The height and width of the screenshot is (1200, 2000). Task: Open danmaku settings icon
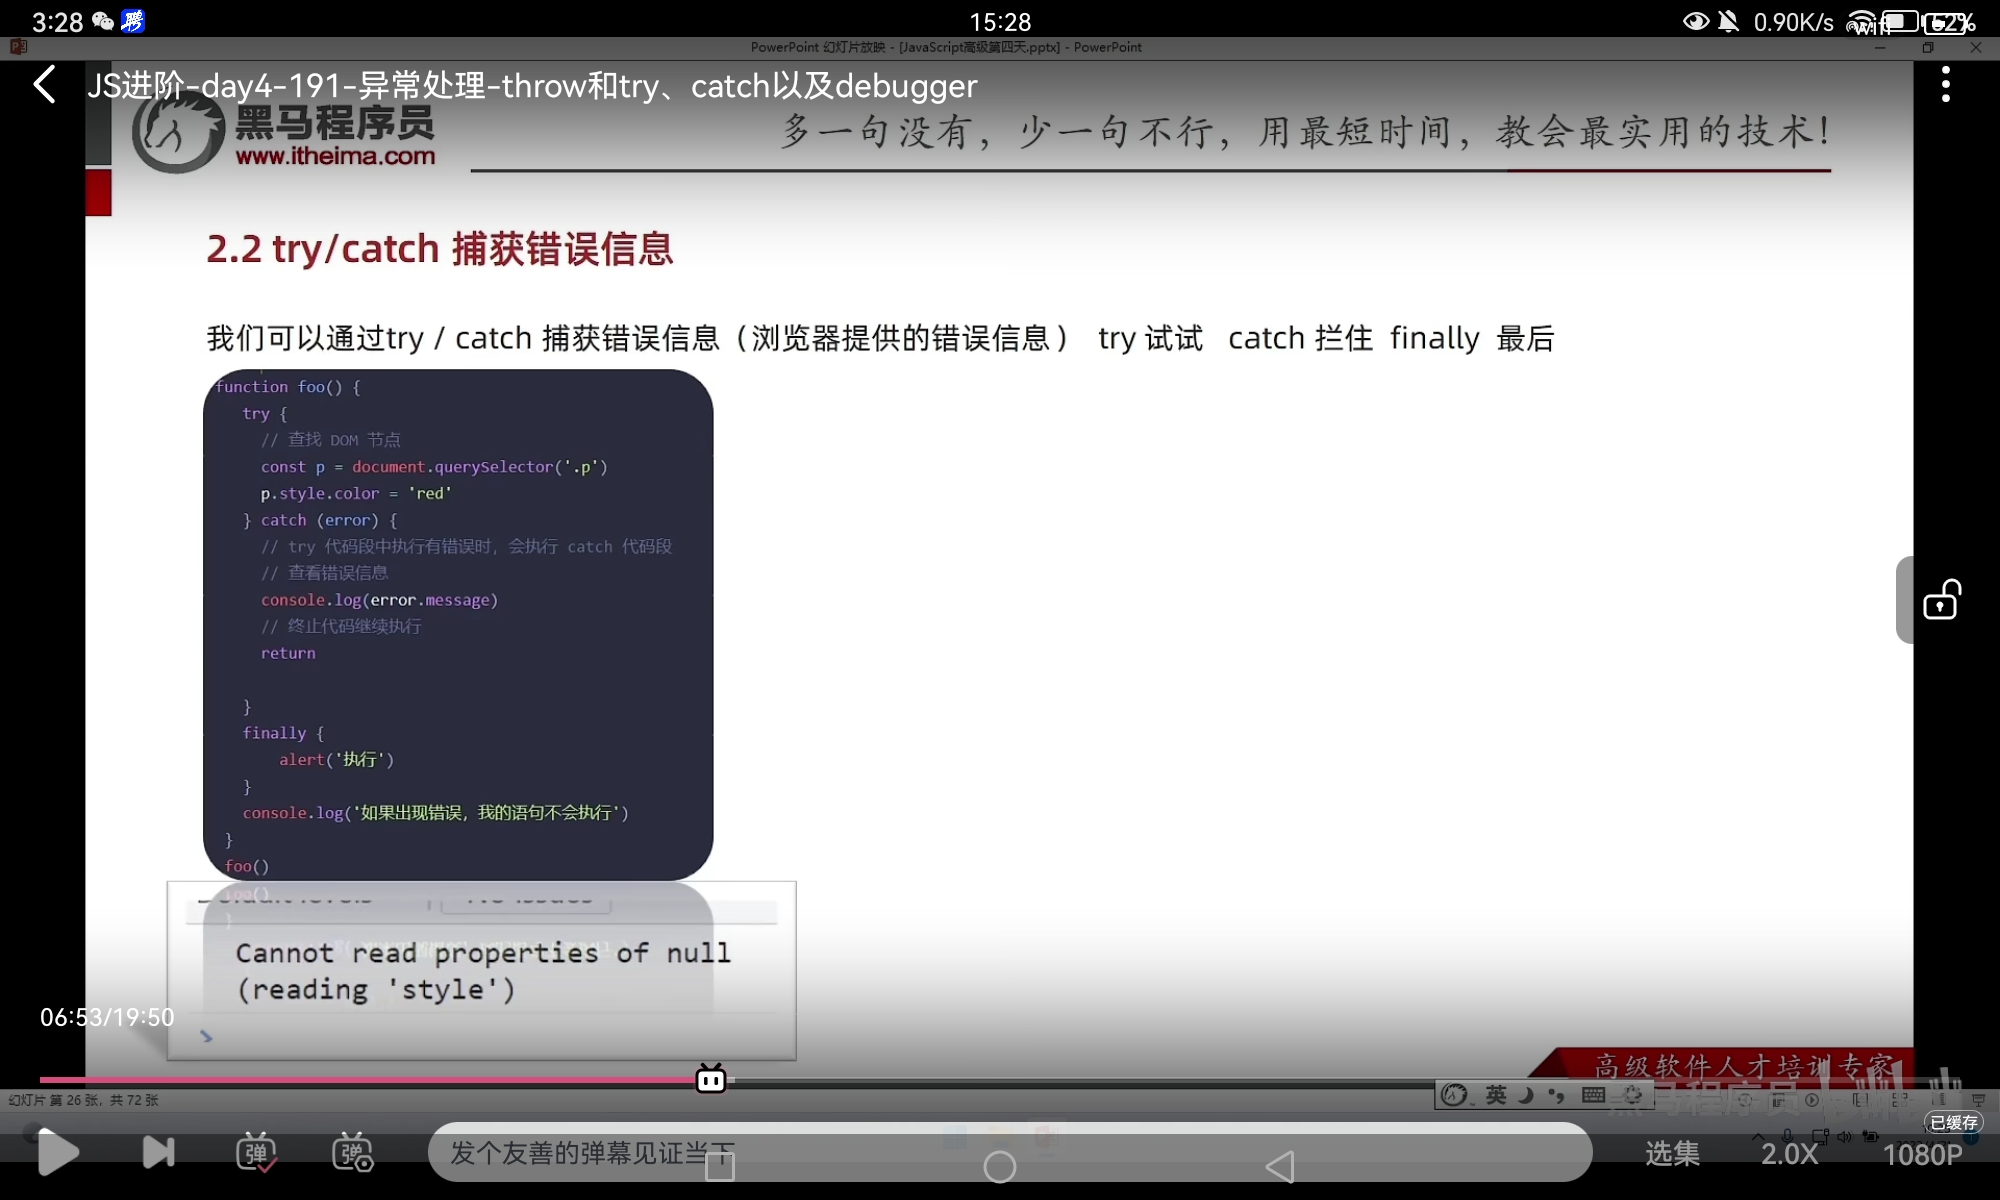coord(352,1153)
